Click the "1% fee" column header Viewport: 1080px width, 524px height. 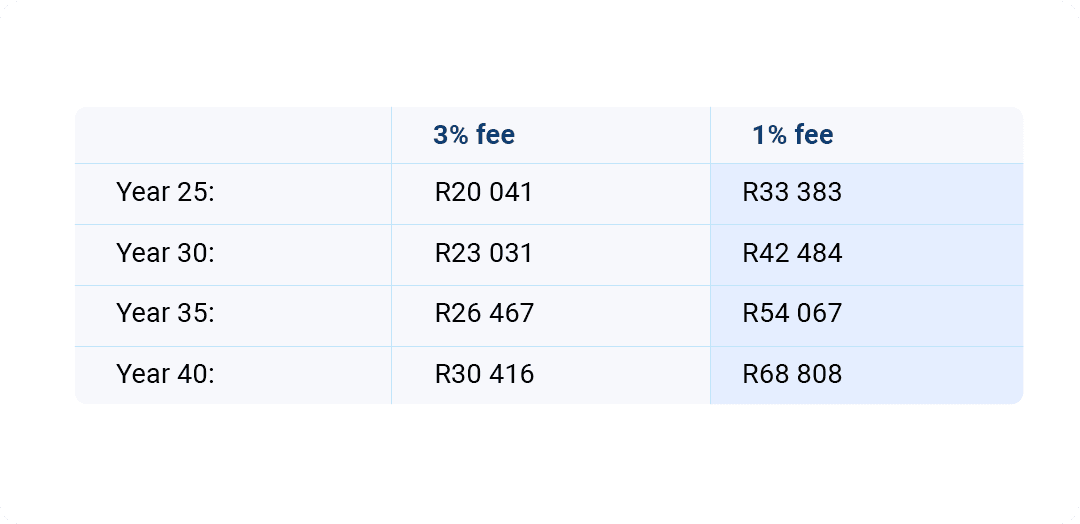(x=793, y=135)
